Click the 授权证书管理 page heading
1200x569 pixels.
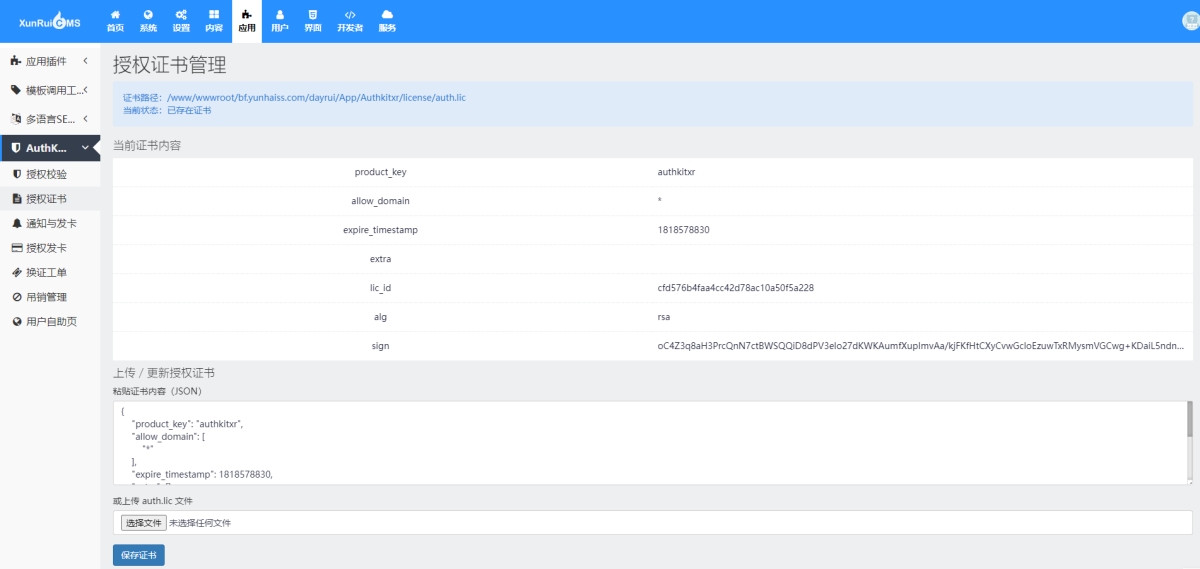tap(170, 65)
